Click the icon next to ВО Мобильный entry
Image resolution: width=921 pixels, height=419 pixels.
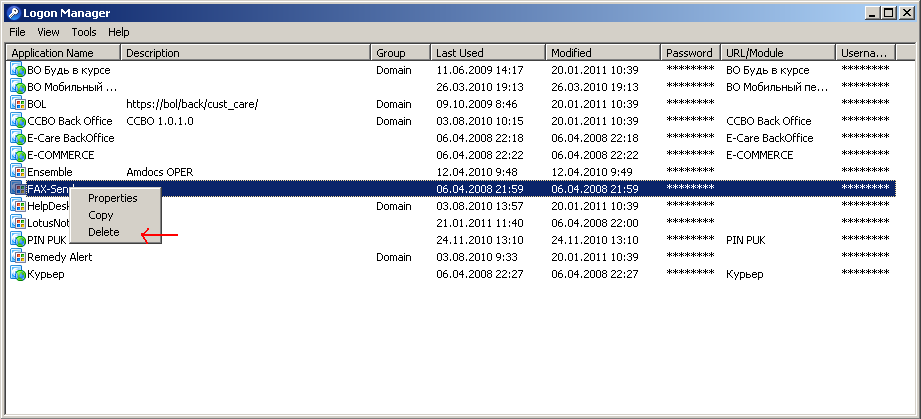coord(18,87)
